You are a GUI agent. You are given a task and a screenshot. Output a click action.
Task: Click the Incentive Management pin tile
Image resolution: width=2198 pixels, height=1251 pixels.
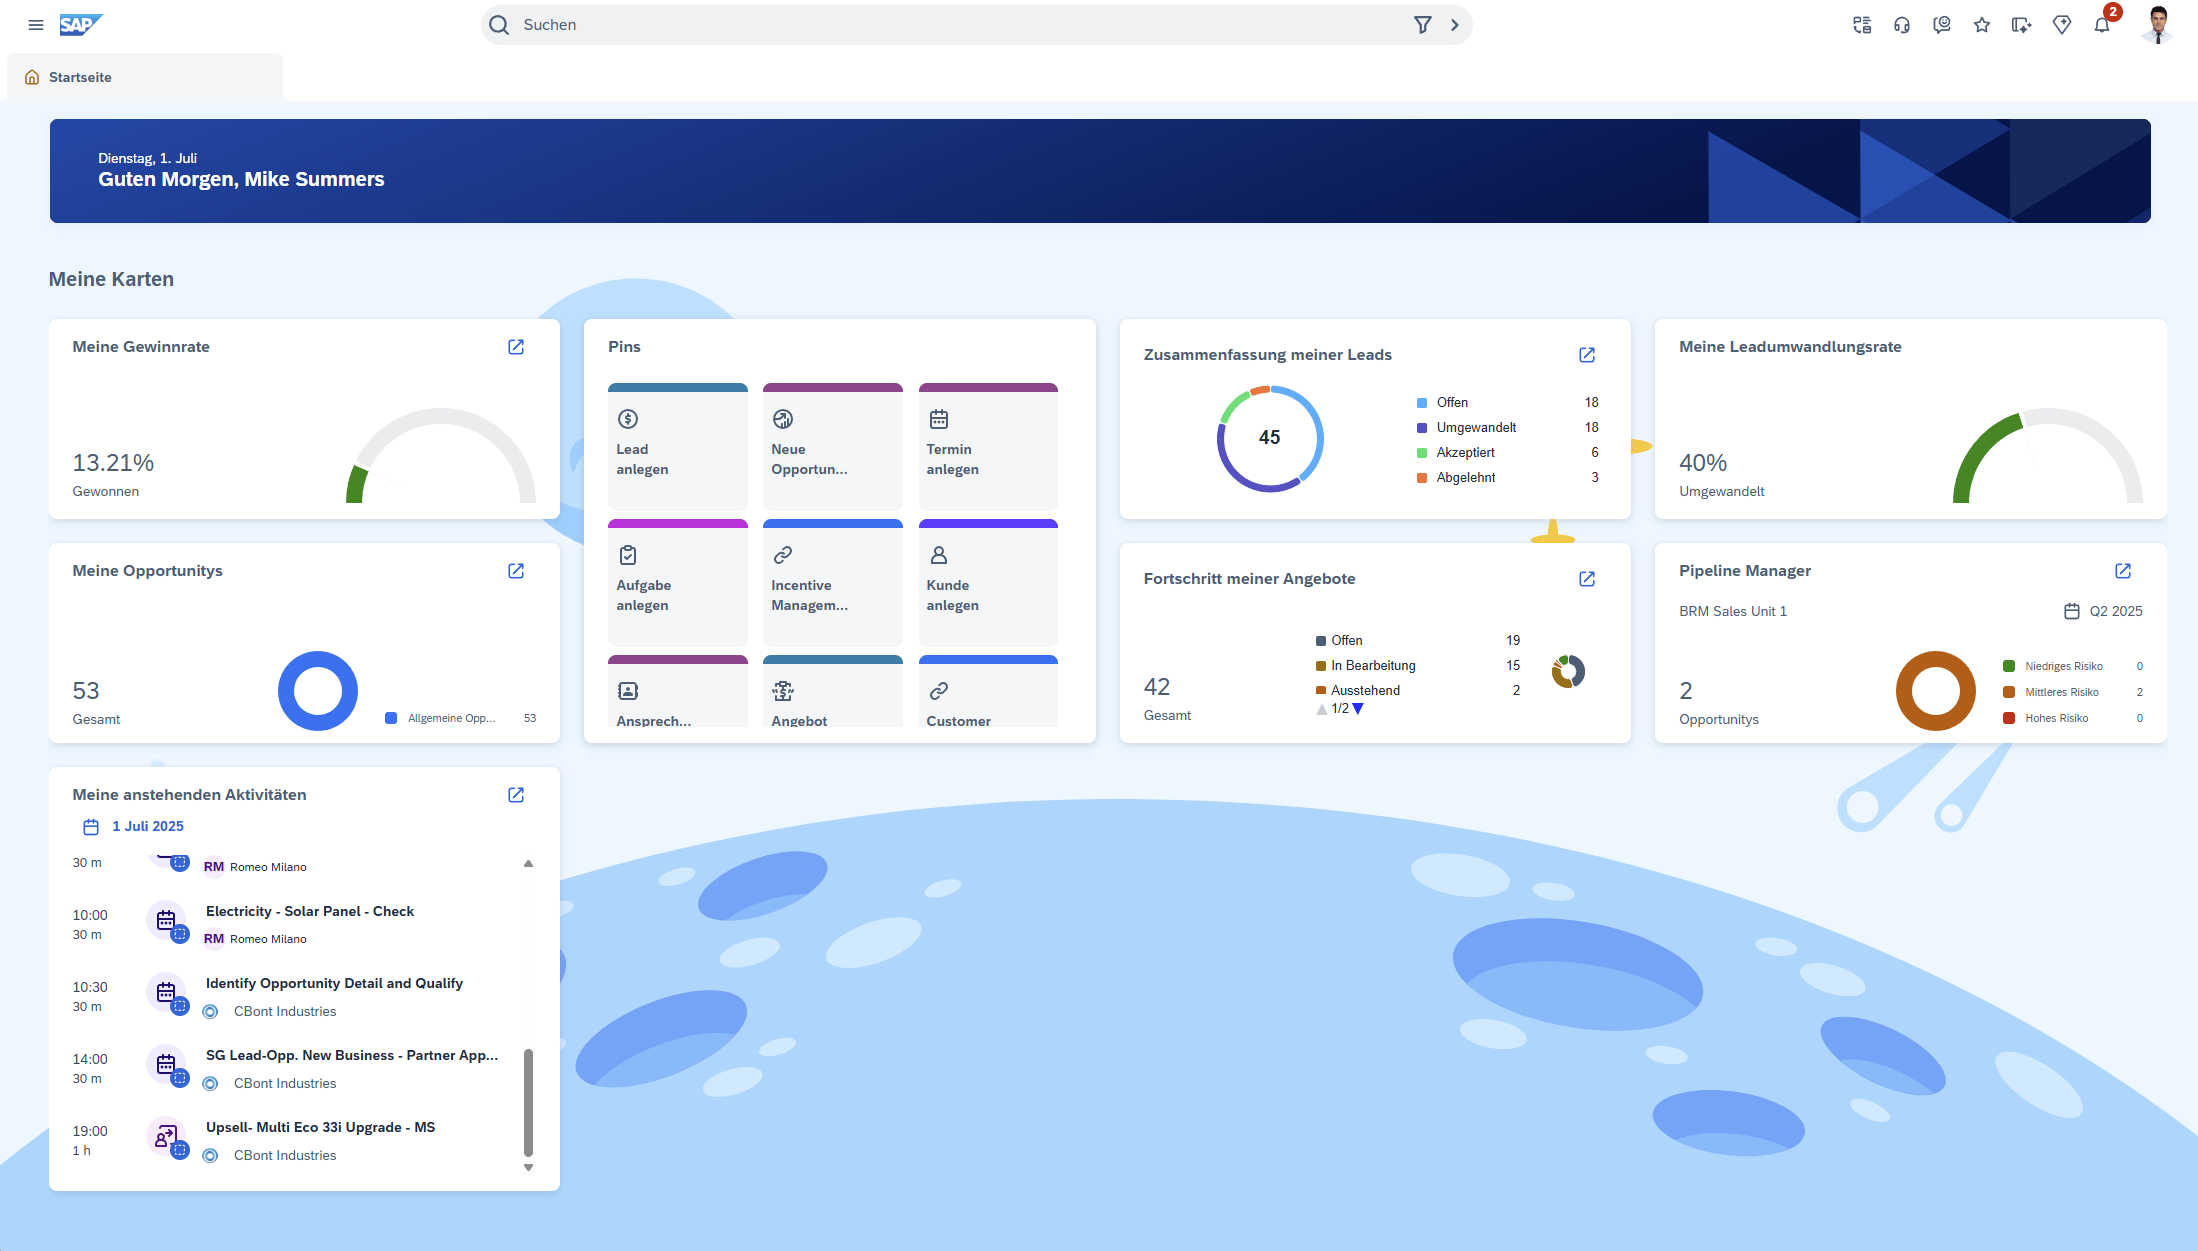pos(833,582)
